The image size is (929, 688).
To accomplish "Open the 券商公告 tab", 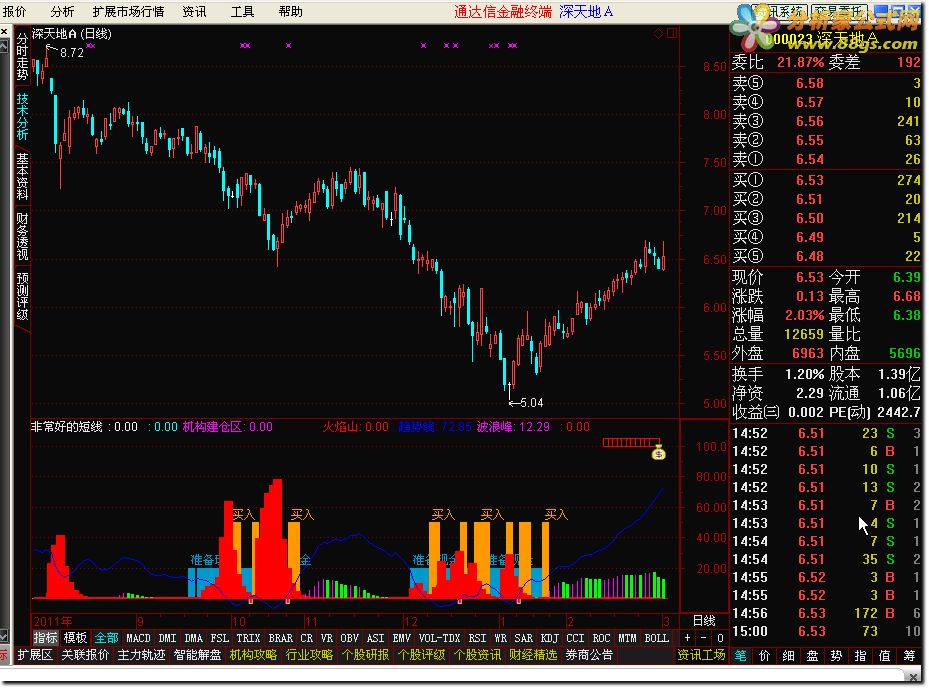I will point(590,655).
